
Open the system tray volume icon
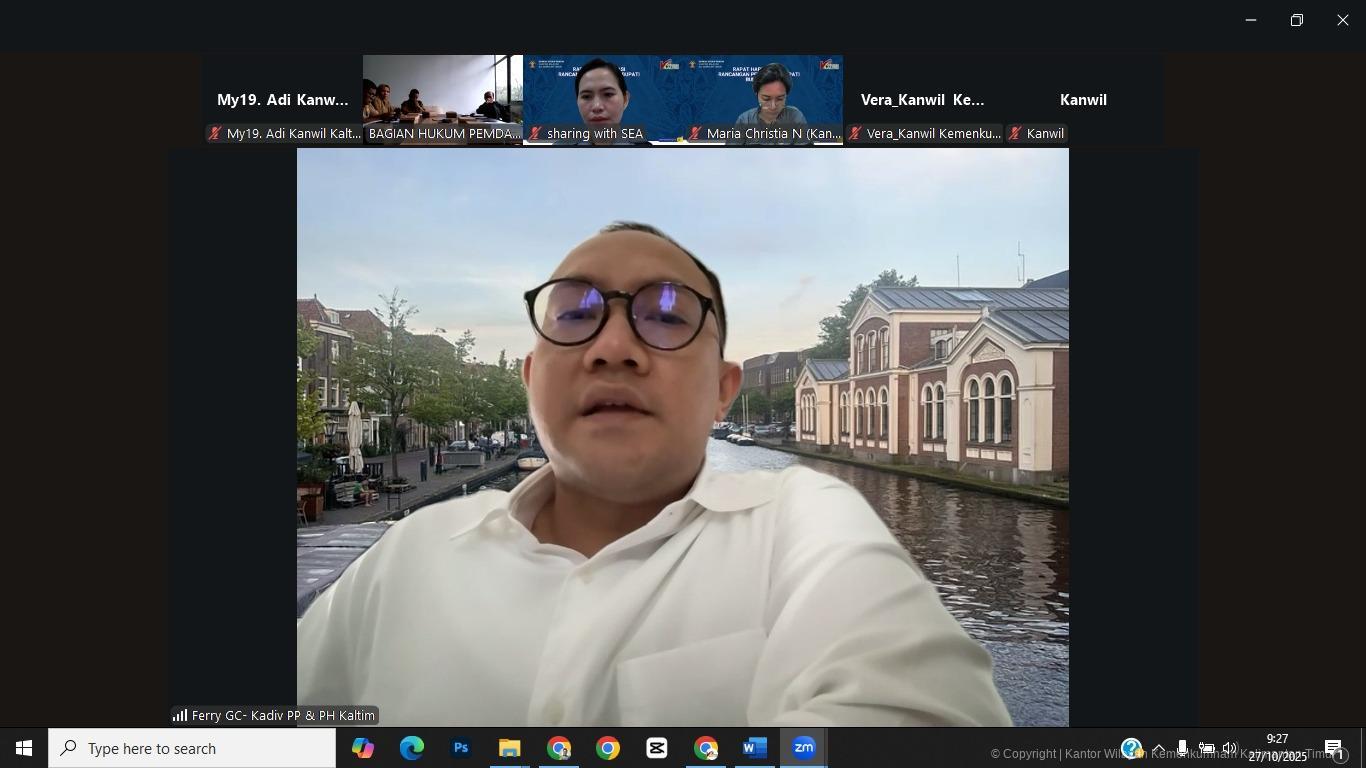(1230, 749)
